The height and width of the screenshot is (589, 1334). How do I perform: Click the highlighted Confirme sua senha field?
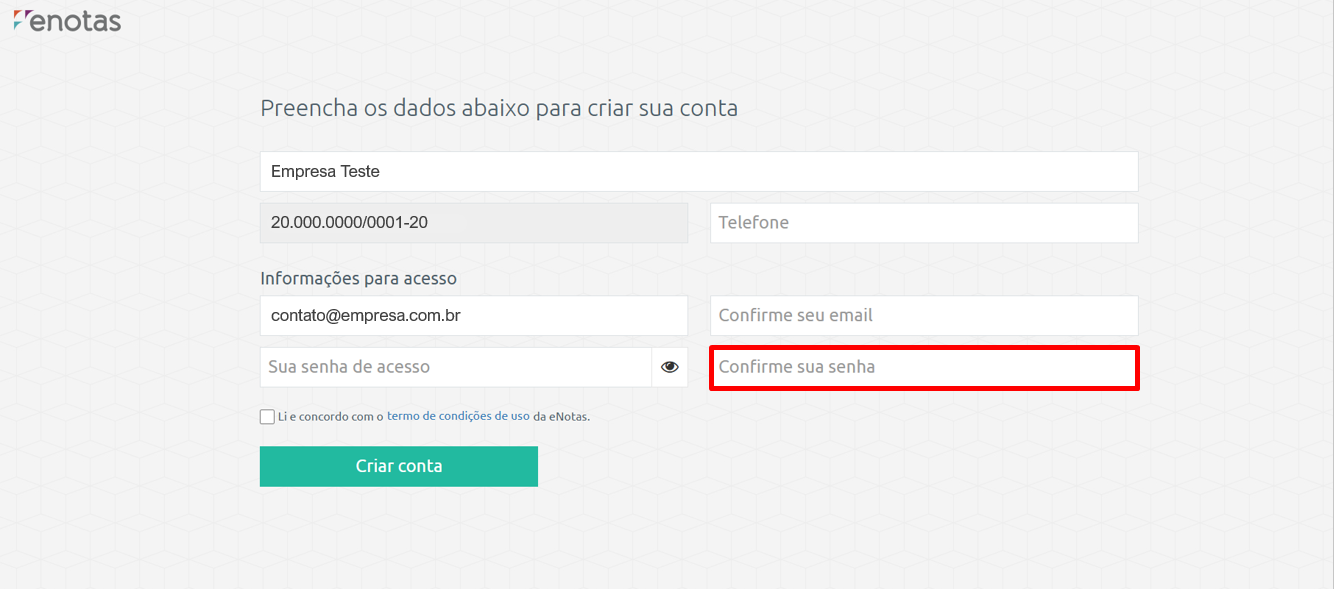pos(924,367)
